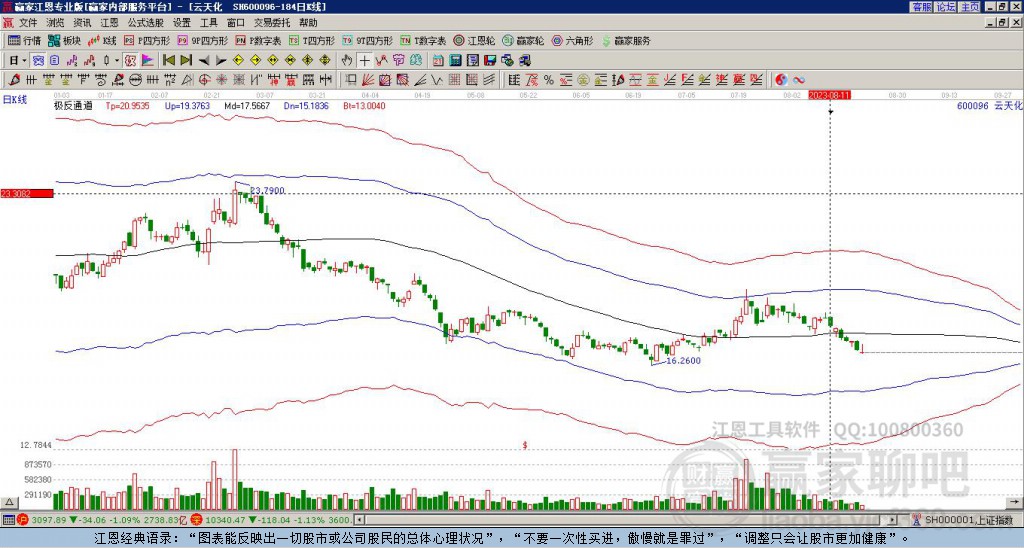Expand the candlestick style dropdown arrow

pos(117,61)
